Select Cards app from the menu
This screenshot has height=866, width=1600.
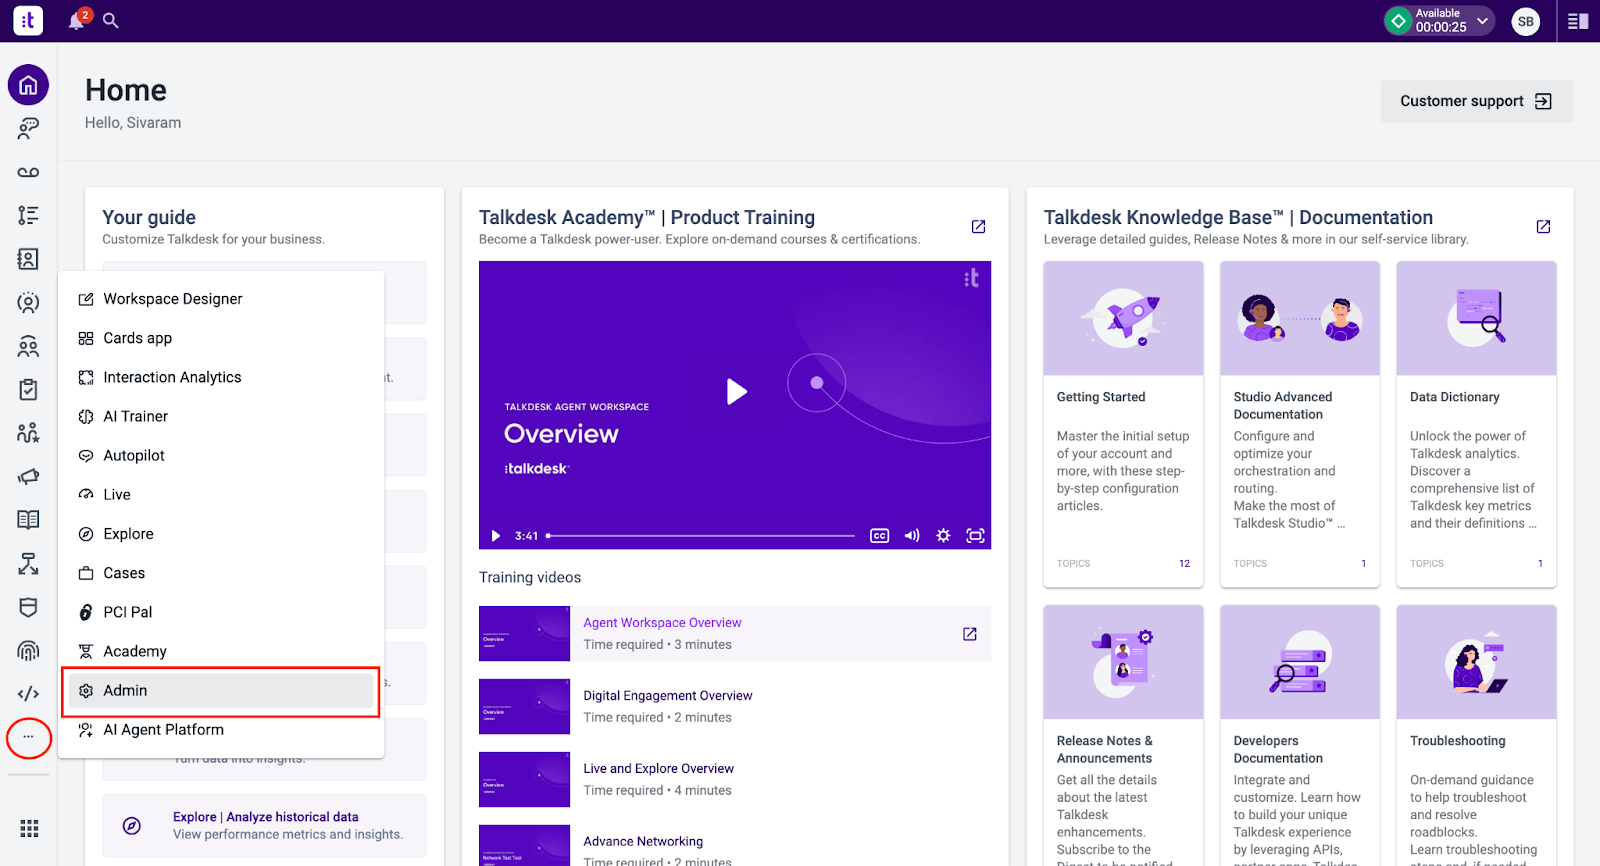pos(221,338)
